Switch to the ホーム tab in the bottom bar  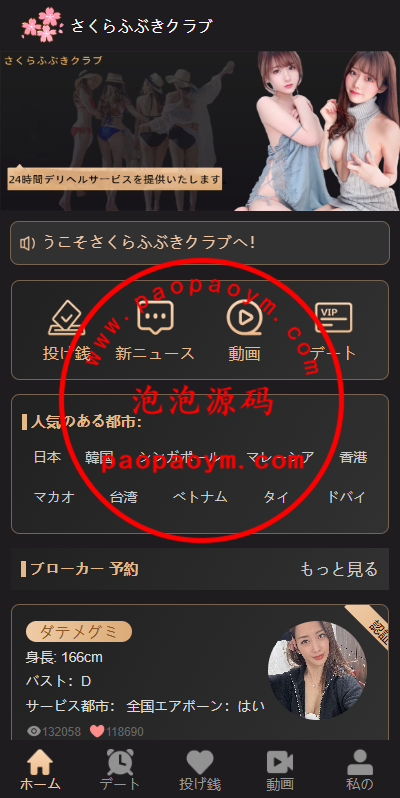click(x=40, y=771)
